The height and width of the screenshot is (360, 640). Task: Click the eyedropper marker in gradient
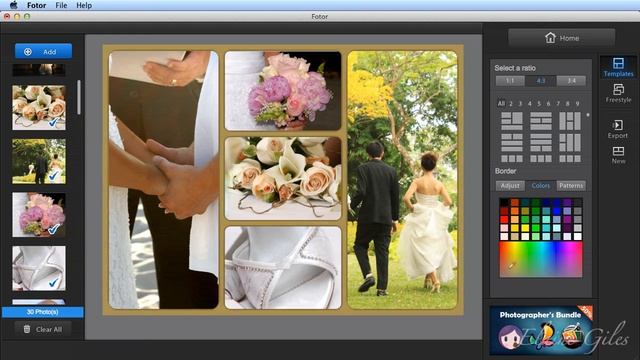511,266
